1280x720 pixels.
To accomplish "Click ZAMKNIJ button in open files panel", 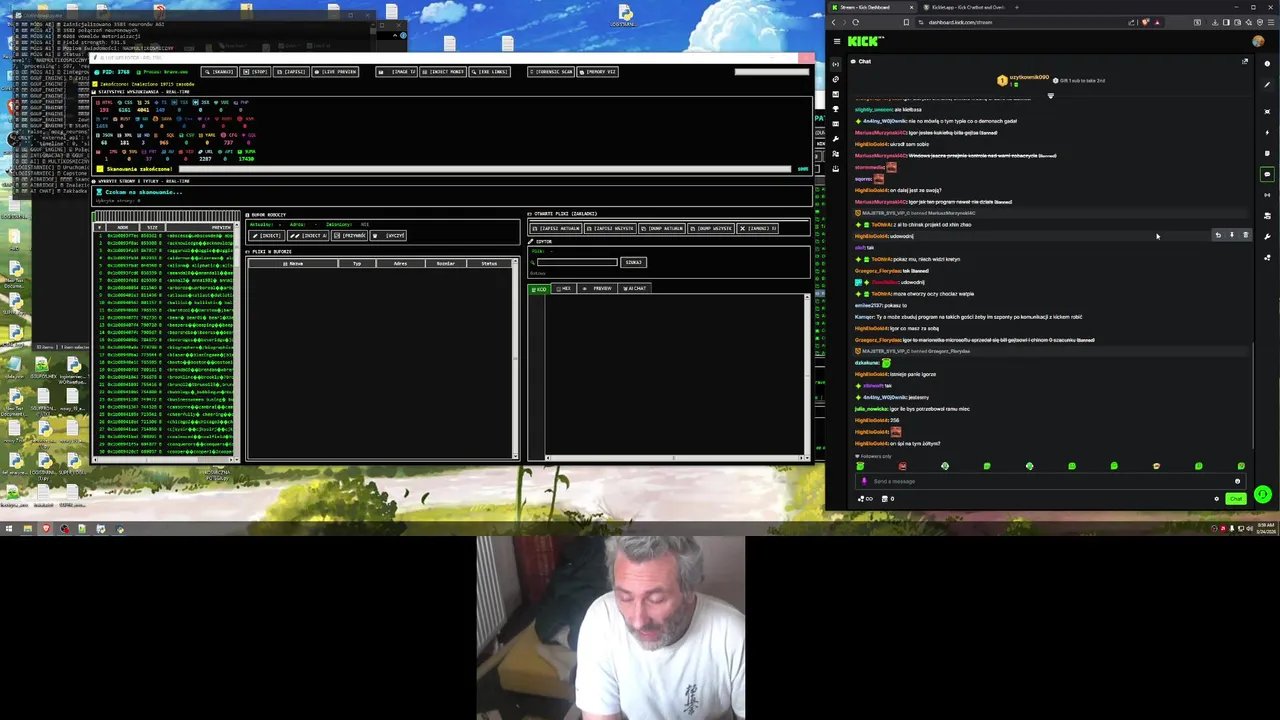I will pos(758,229).
